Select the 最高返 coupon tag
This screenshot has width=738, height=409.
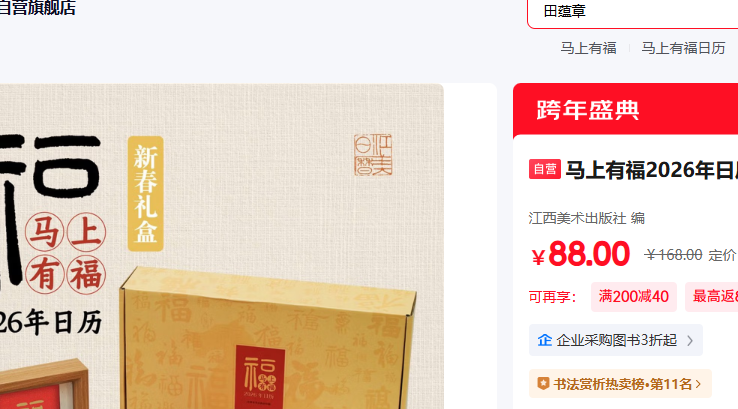coord(711,297)
